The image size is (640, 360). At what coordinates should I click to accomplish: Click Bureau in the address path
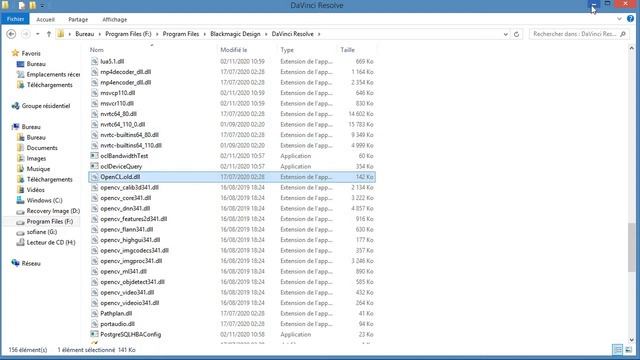(x=84, y=34)
